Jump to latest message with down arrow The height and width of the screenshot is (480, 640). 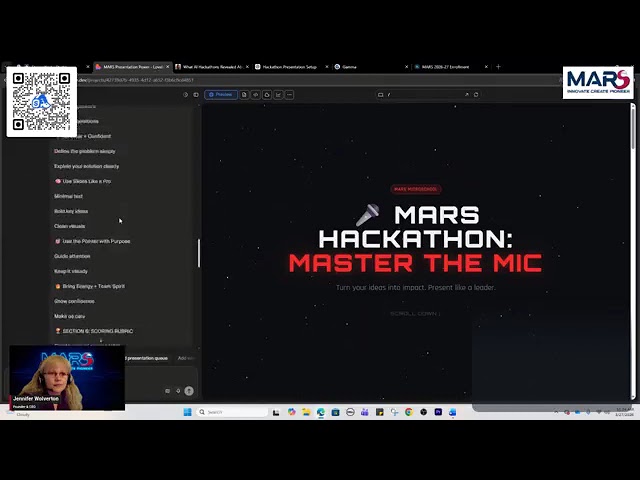pos(101,340)
